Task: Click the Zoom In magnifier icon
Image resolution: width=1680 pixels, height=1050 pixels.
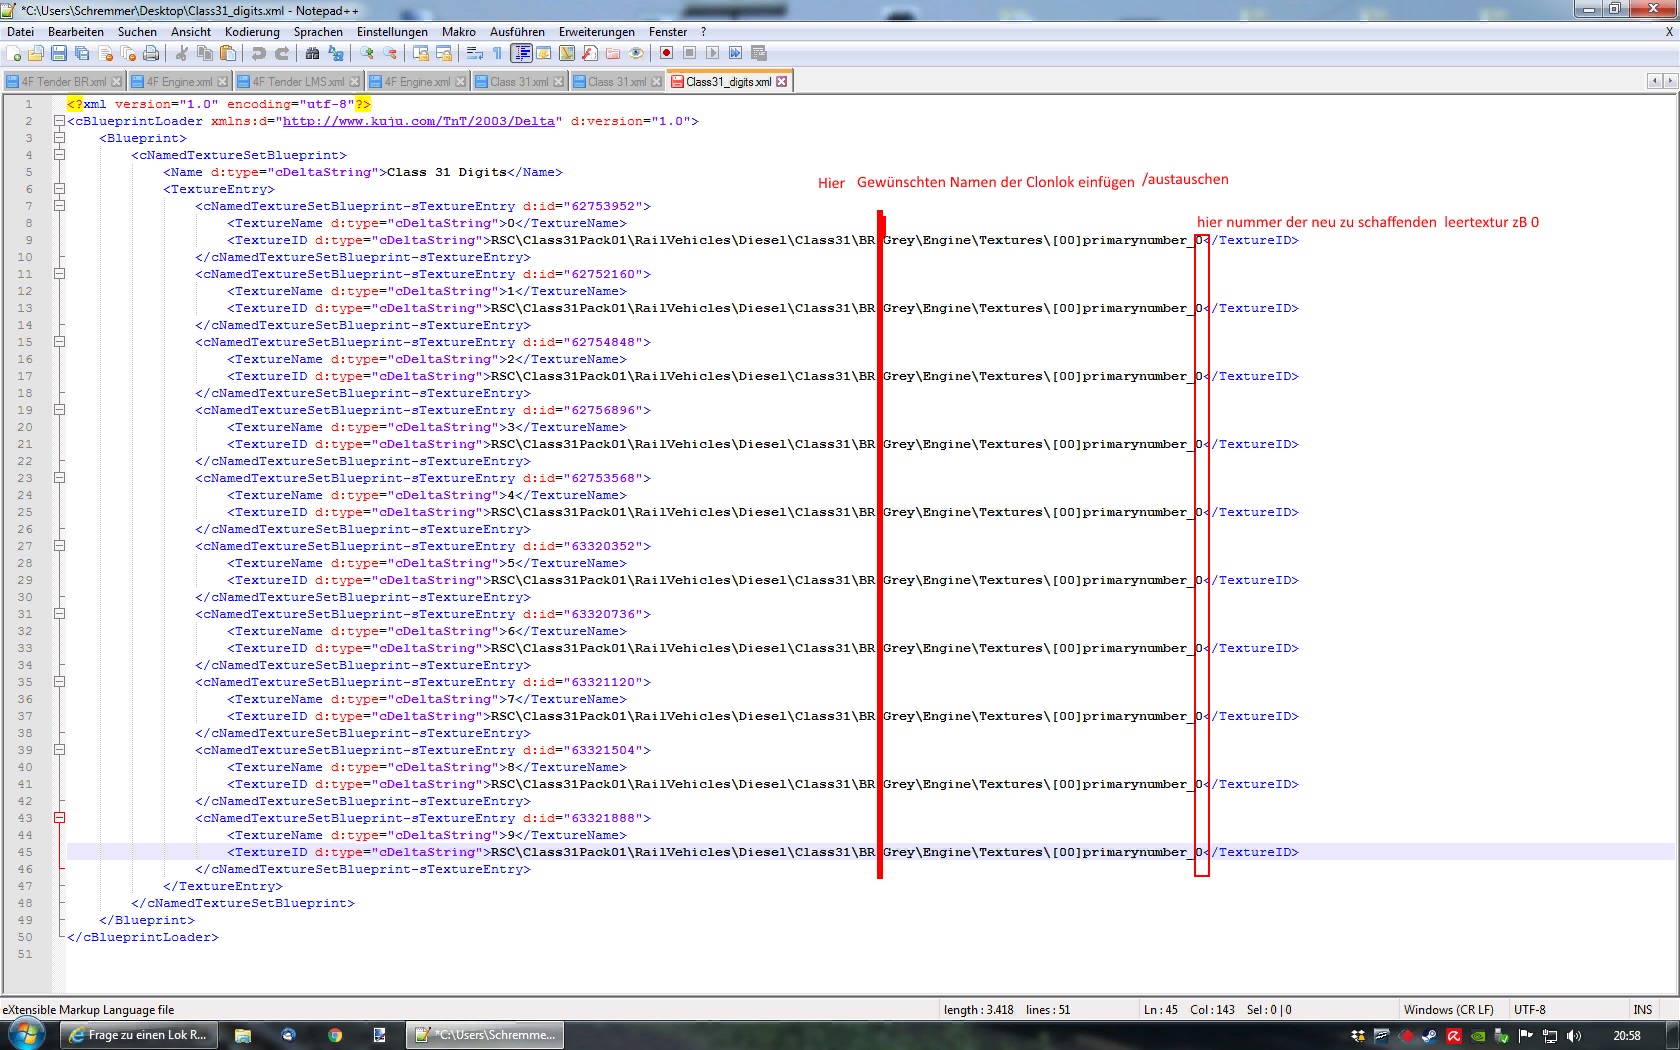Action: (x=367, y=53)
